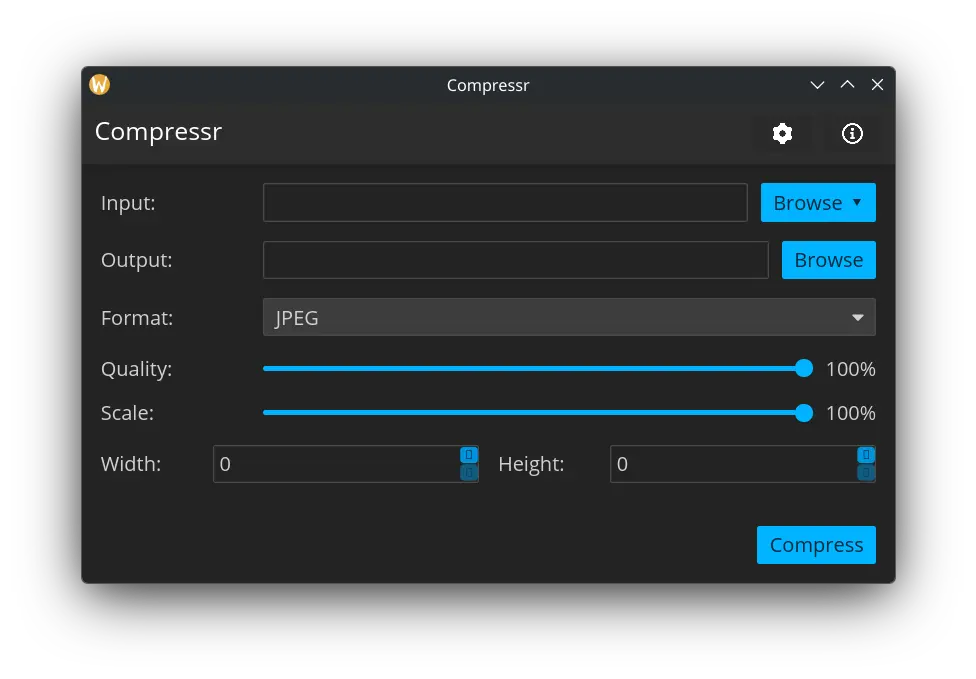Viewport: 976px width, 679px height.
Task: Decrease Width with the down stepper
Action: [469, 473]
